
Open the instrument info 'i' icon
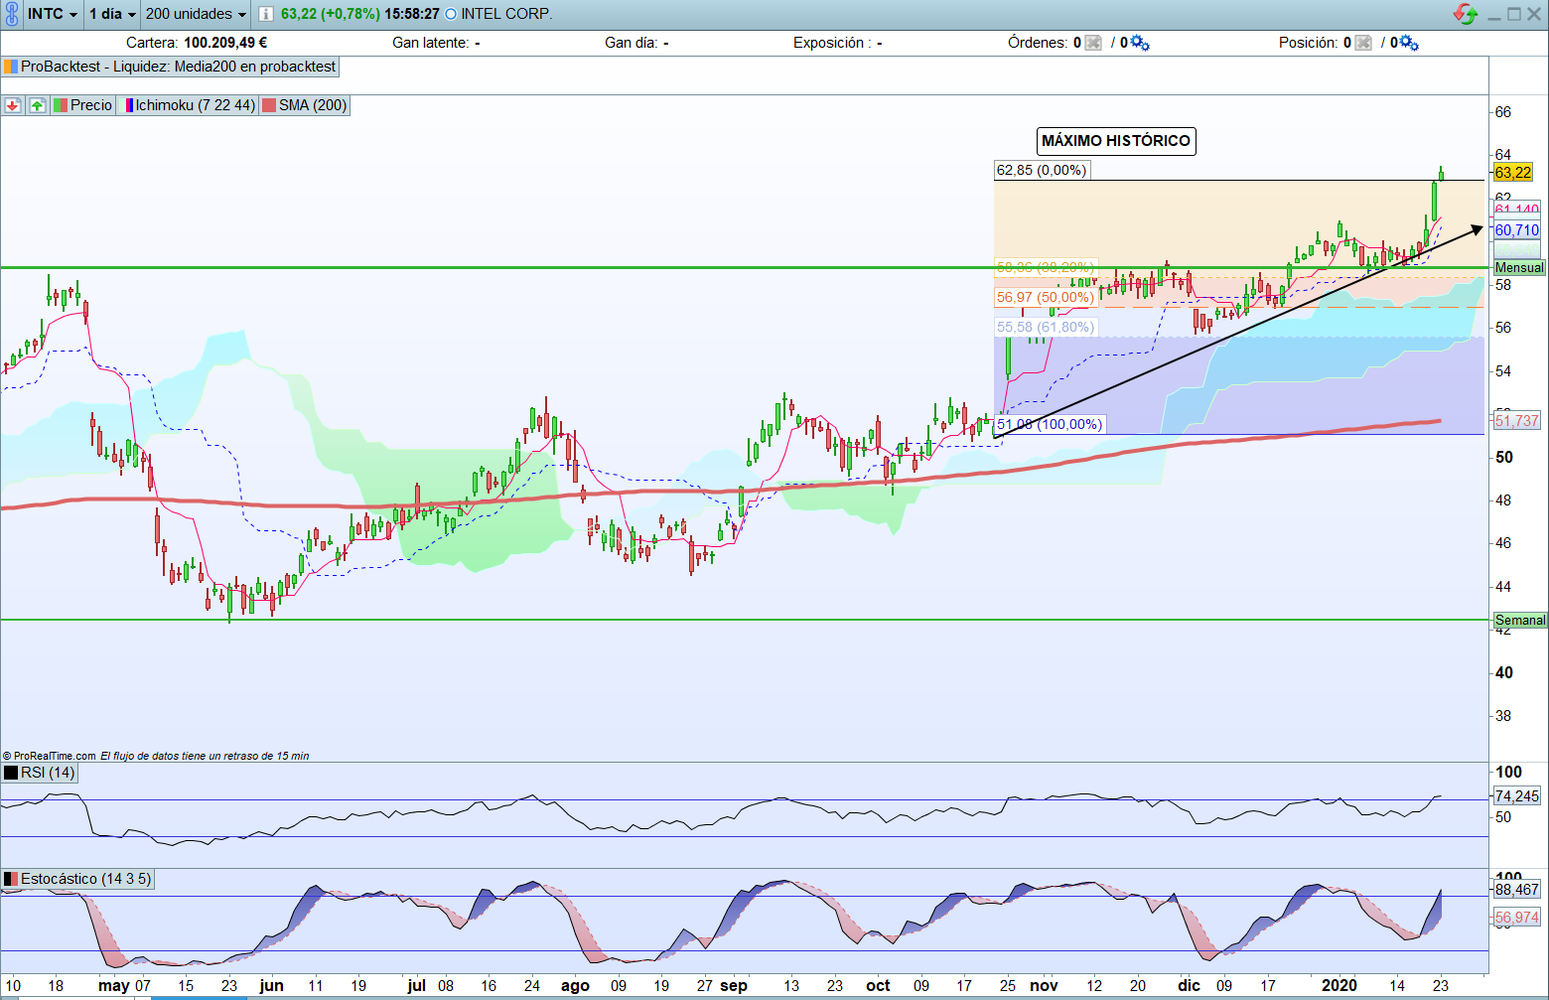[x=266, y=14]
